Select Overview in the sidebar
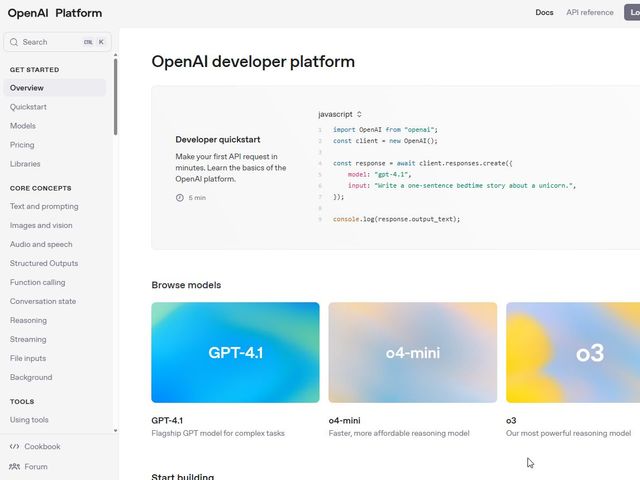This screenshot has width=640, height=480. pyautogui.click(x=54, y=88)
